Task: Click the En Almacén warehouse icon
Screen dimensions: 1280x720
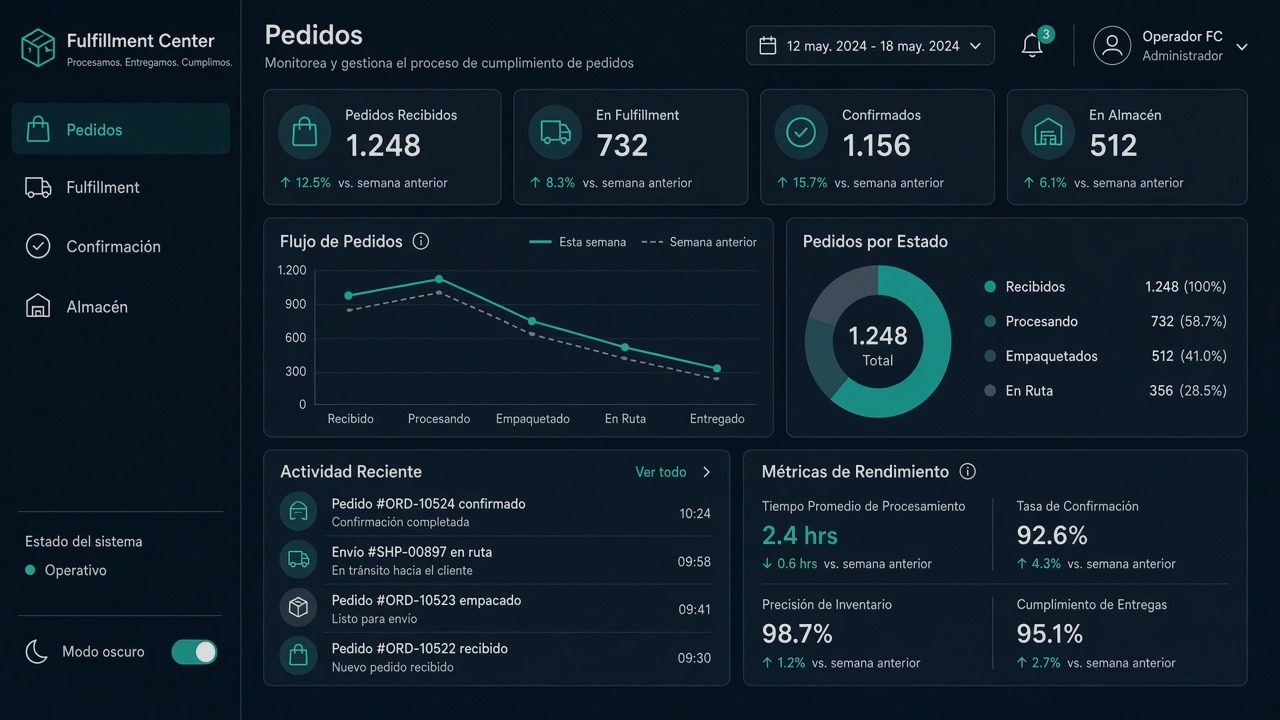Action: (x=1048, y=132)
